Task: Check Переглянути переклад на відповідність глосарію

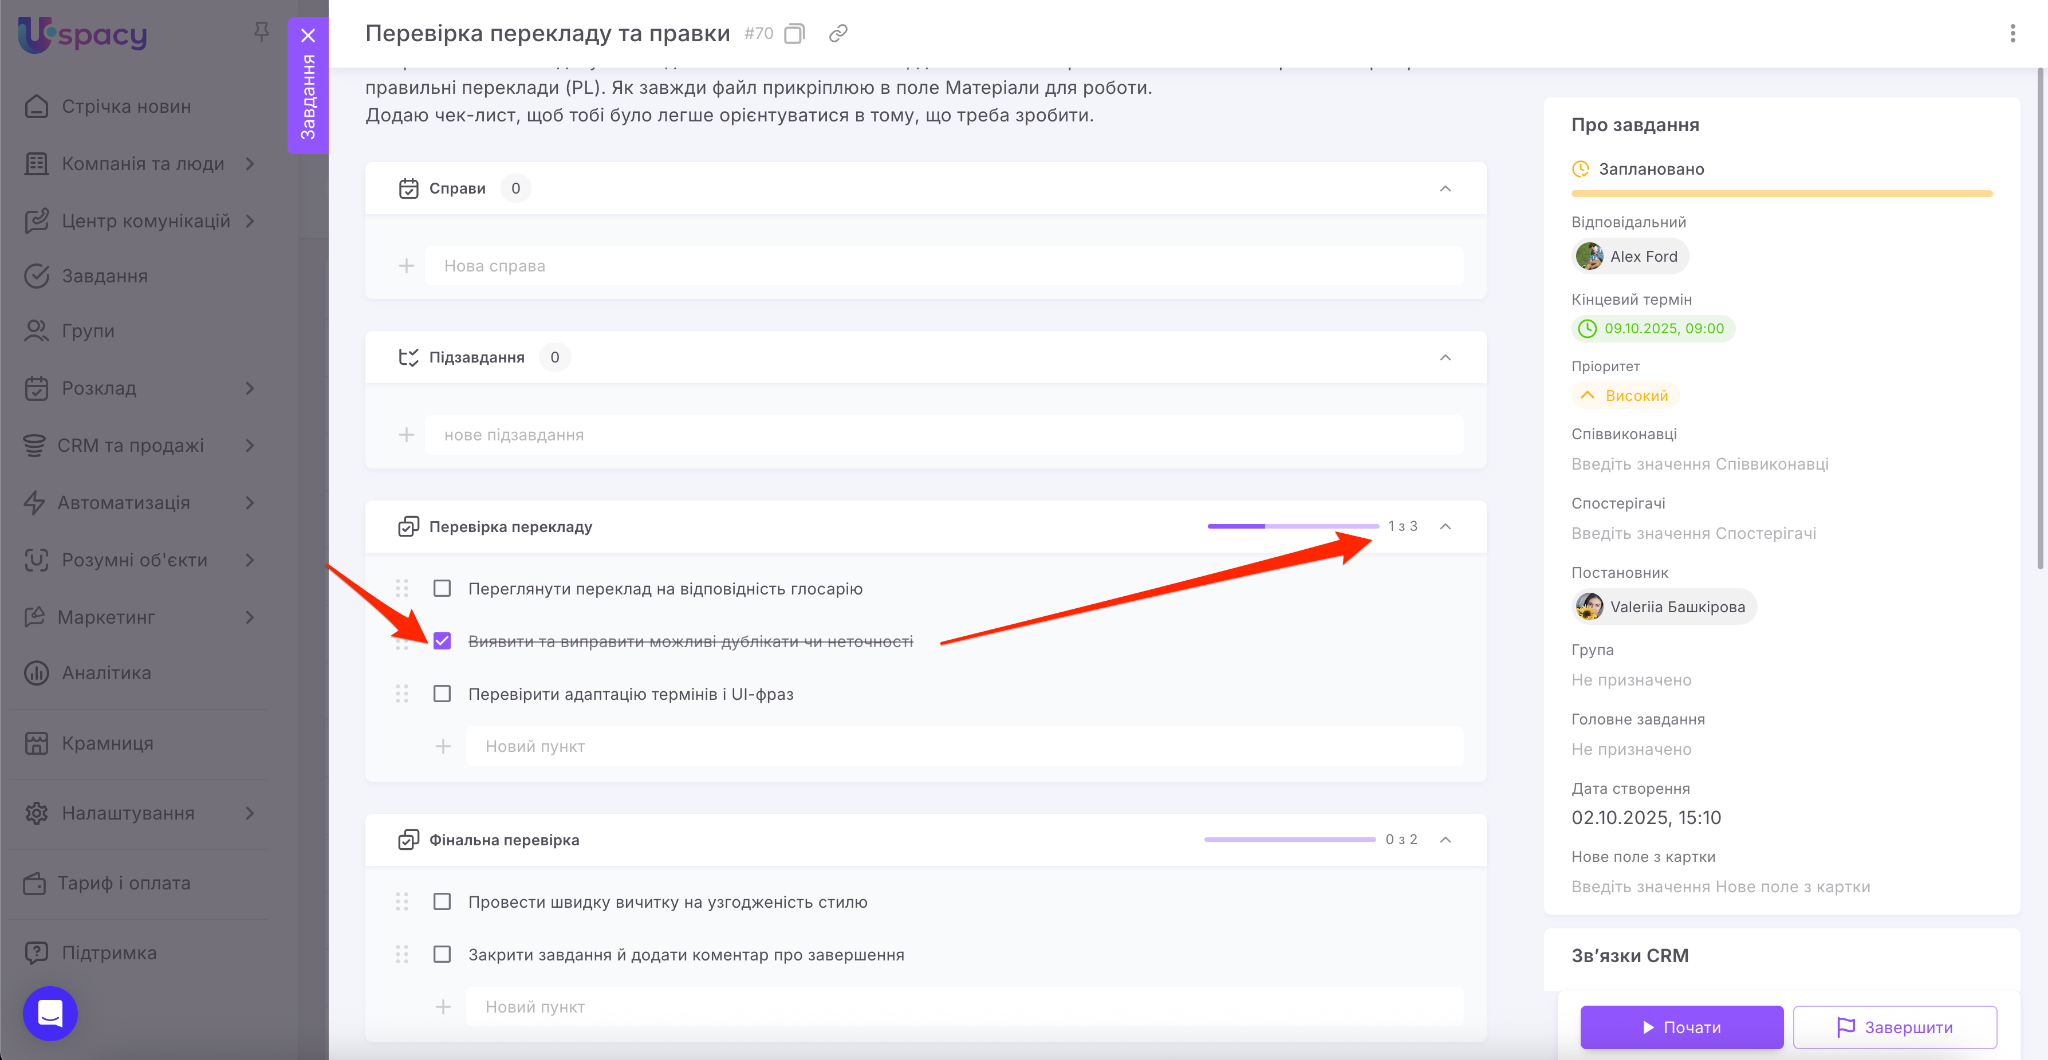Action: 442,589
